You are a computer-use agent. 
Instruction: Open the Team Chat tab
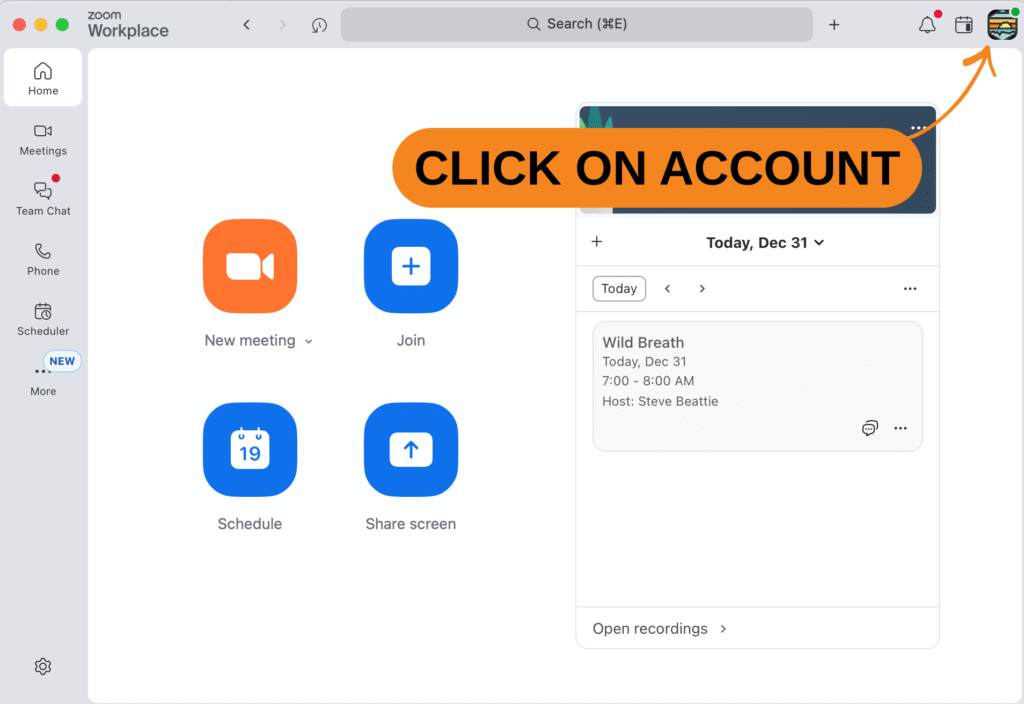pyautogui.click(x=43, y=198)
